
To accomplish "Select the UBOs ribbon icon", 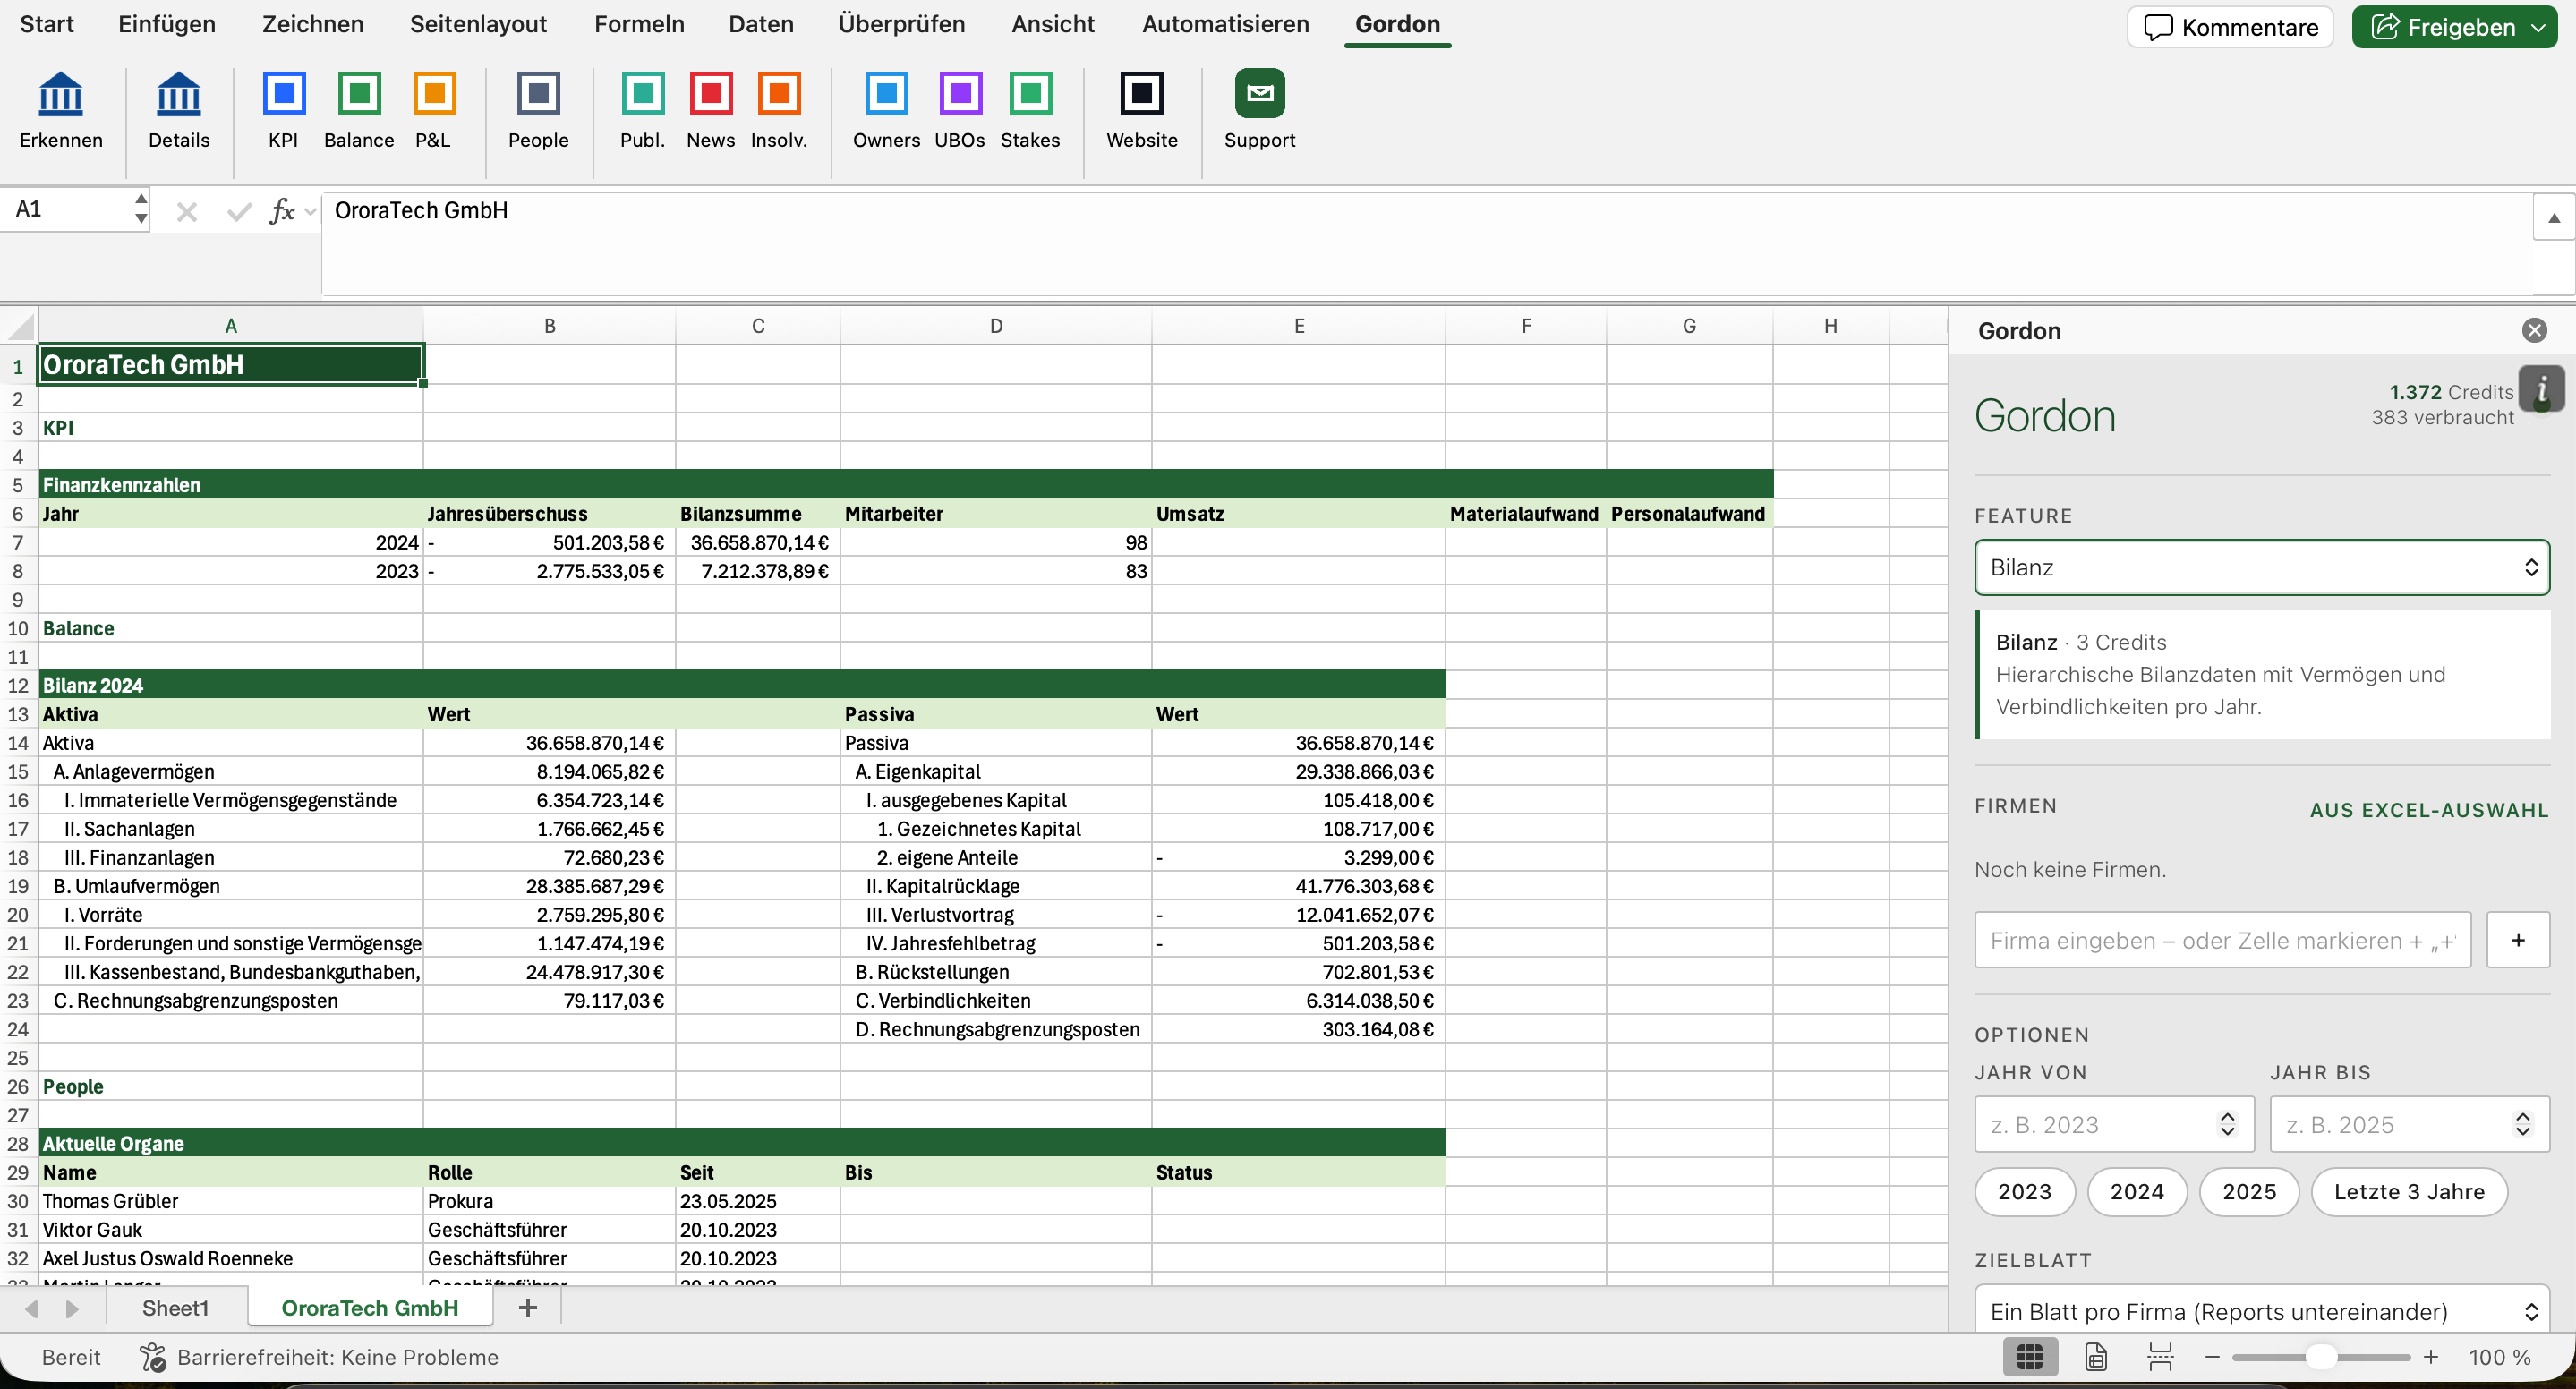I will [x=960, y=94].
